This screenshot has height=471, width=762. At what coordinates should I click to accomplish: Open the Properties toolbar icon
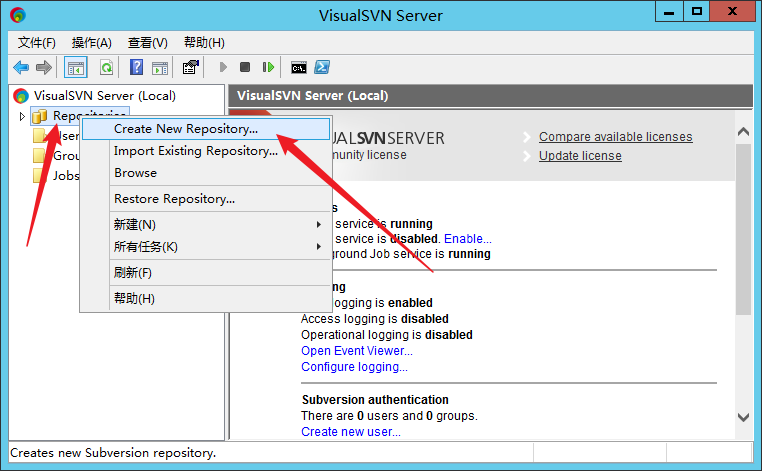[190, 67]
